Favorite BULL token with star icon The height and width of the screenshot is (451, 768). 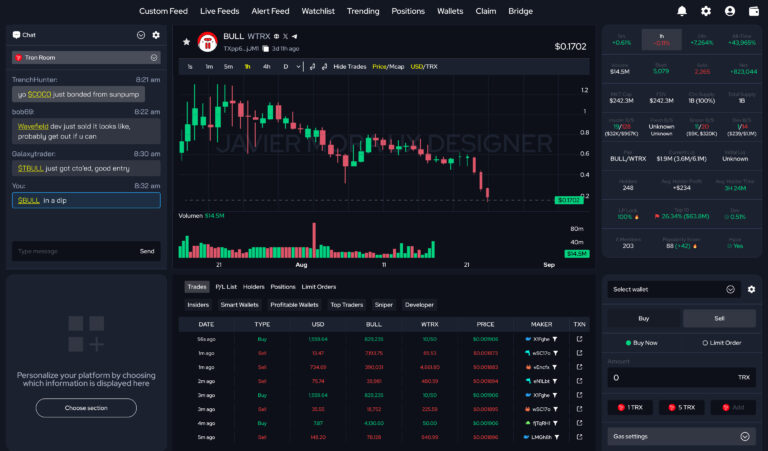(x=186, y=42)
